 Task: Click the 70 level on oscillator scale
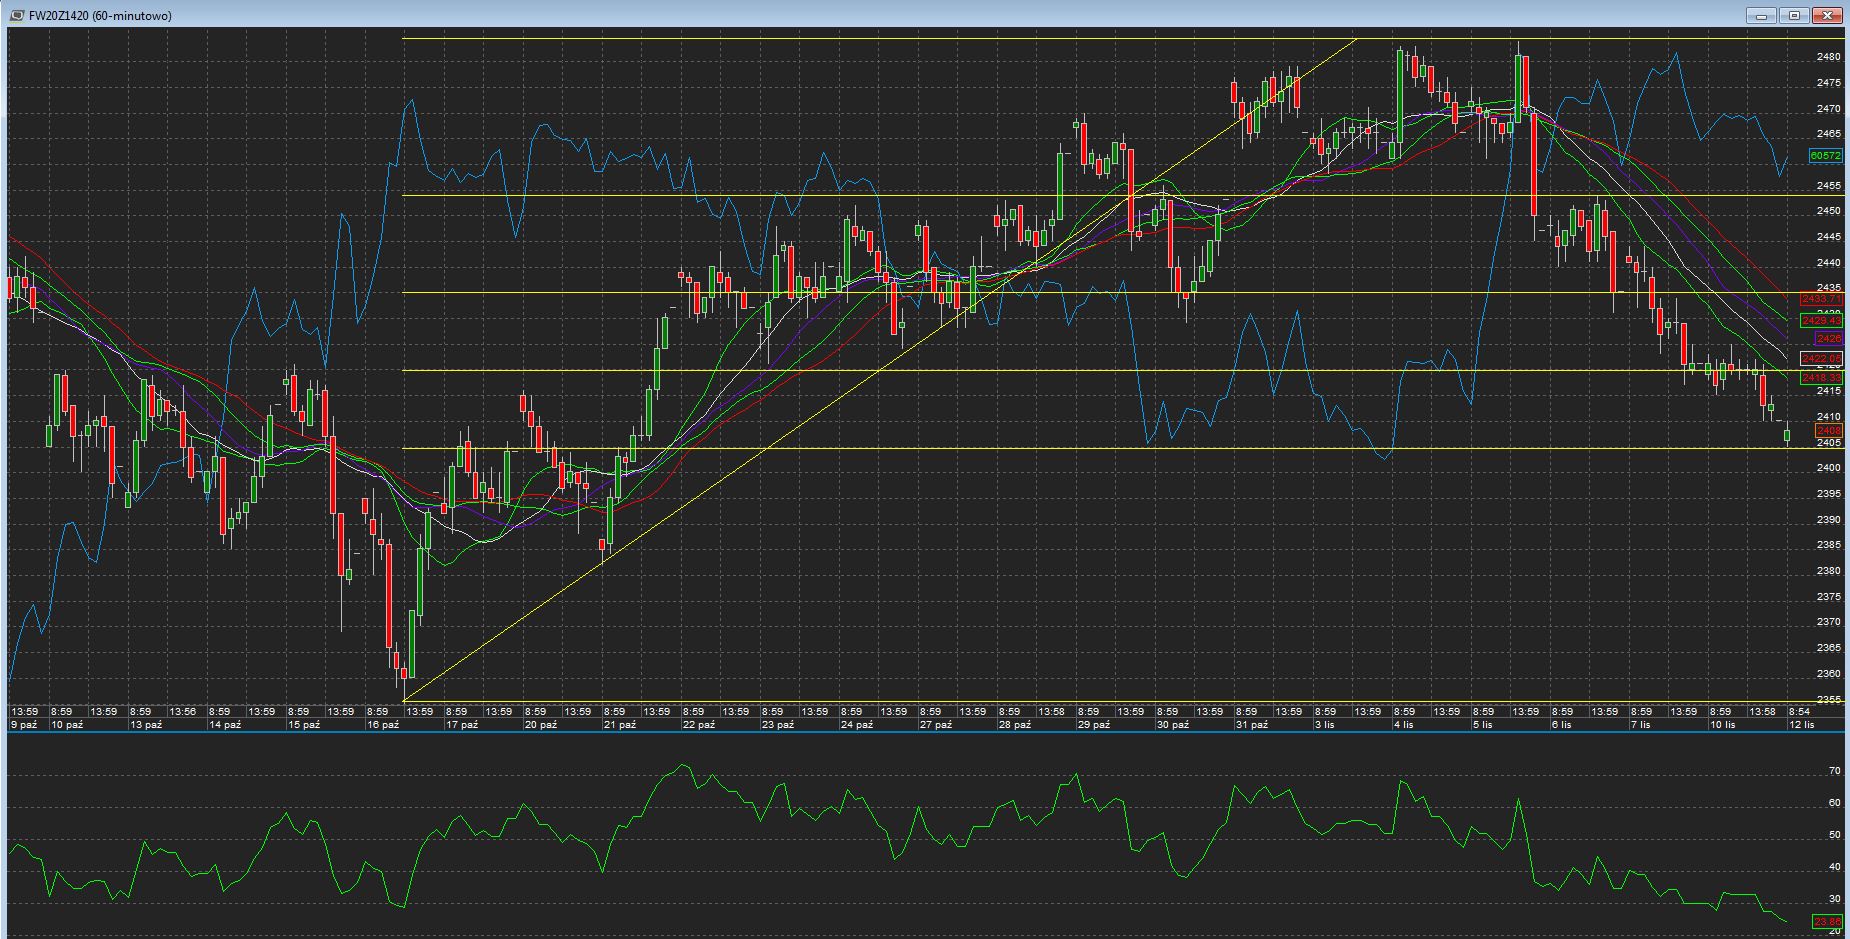pos(1834,771)
